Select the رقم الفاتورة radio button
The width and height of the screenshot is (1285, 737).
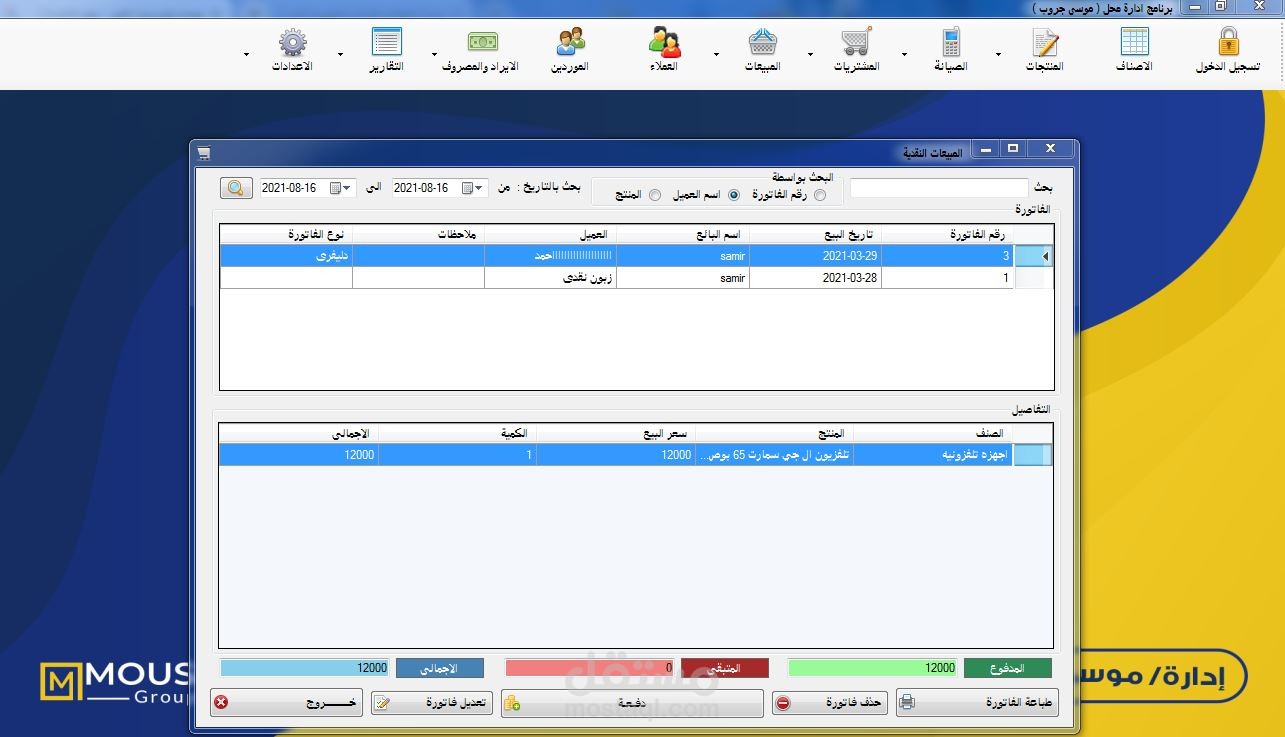(x=820, y=195)
